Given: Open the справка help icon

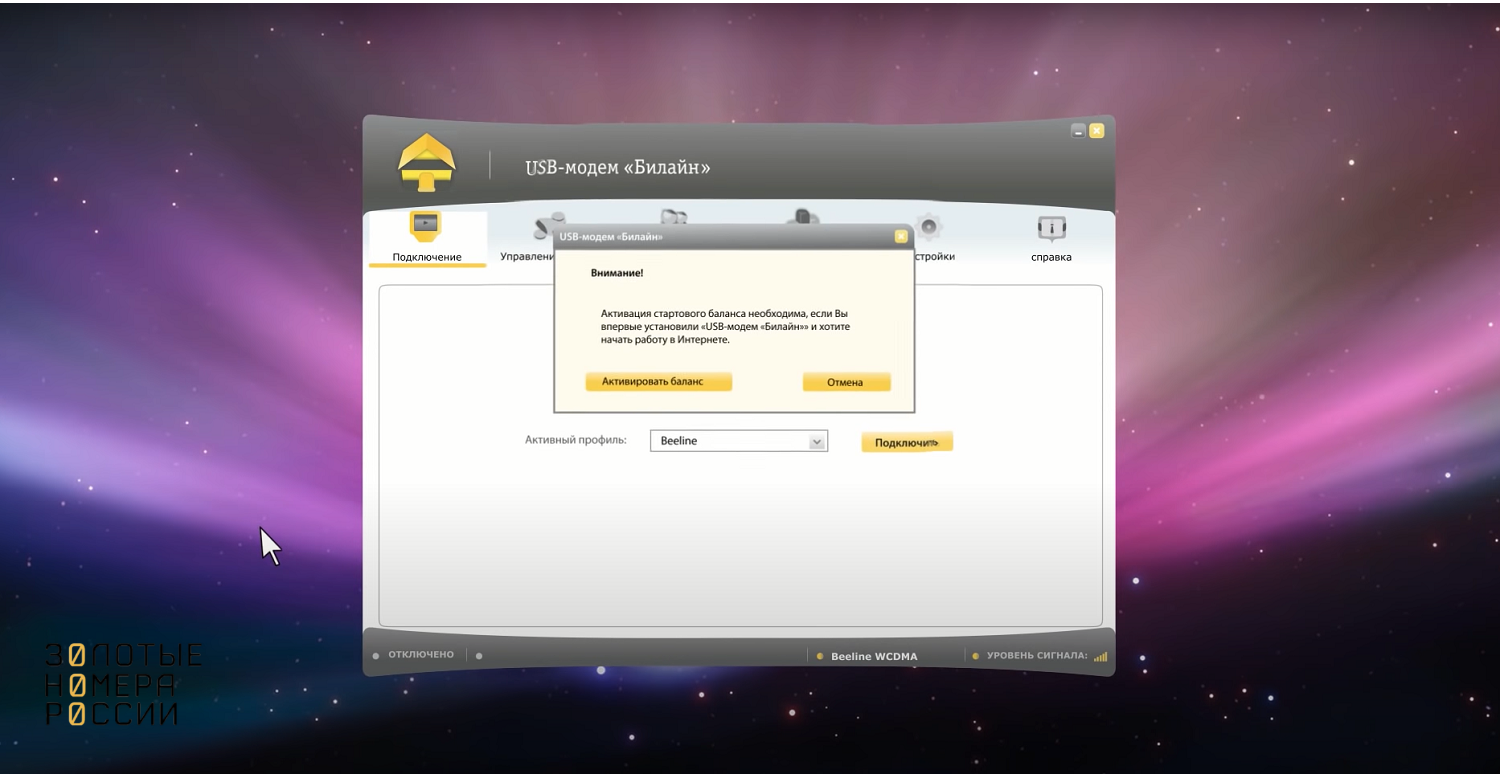Looking at the screenshot, I should pos(1051,228).
